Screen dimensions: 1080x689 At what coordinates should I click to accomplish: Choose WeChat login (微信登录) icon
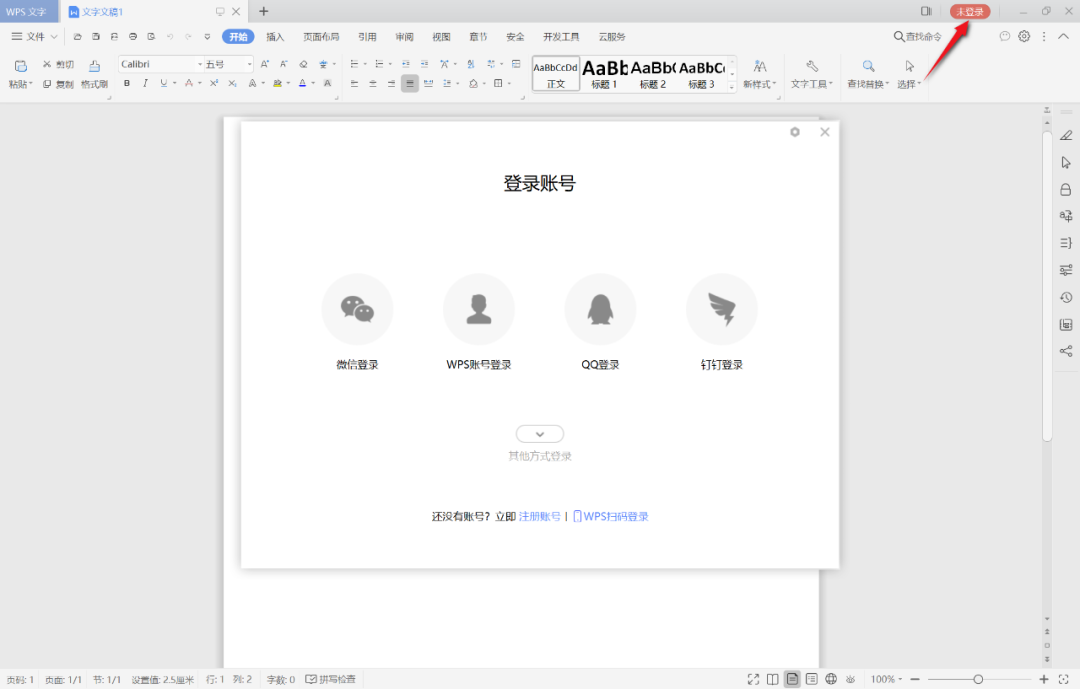tap(357, 309)
